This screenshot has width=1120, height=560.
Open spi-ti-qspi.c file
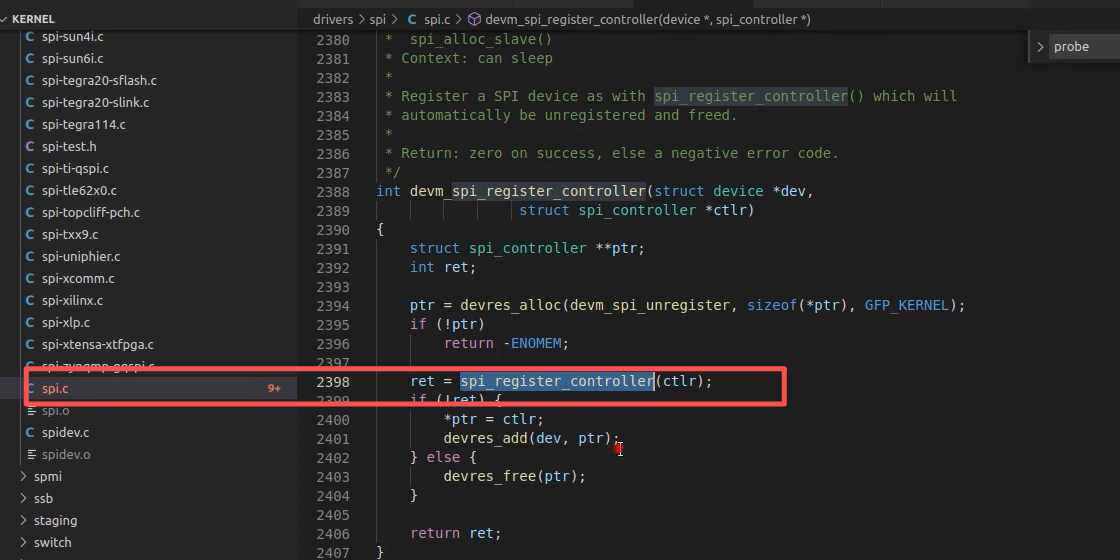click(x=75, y=169)
